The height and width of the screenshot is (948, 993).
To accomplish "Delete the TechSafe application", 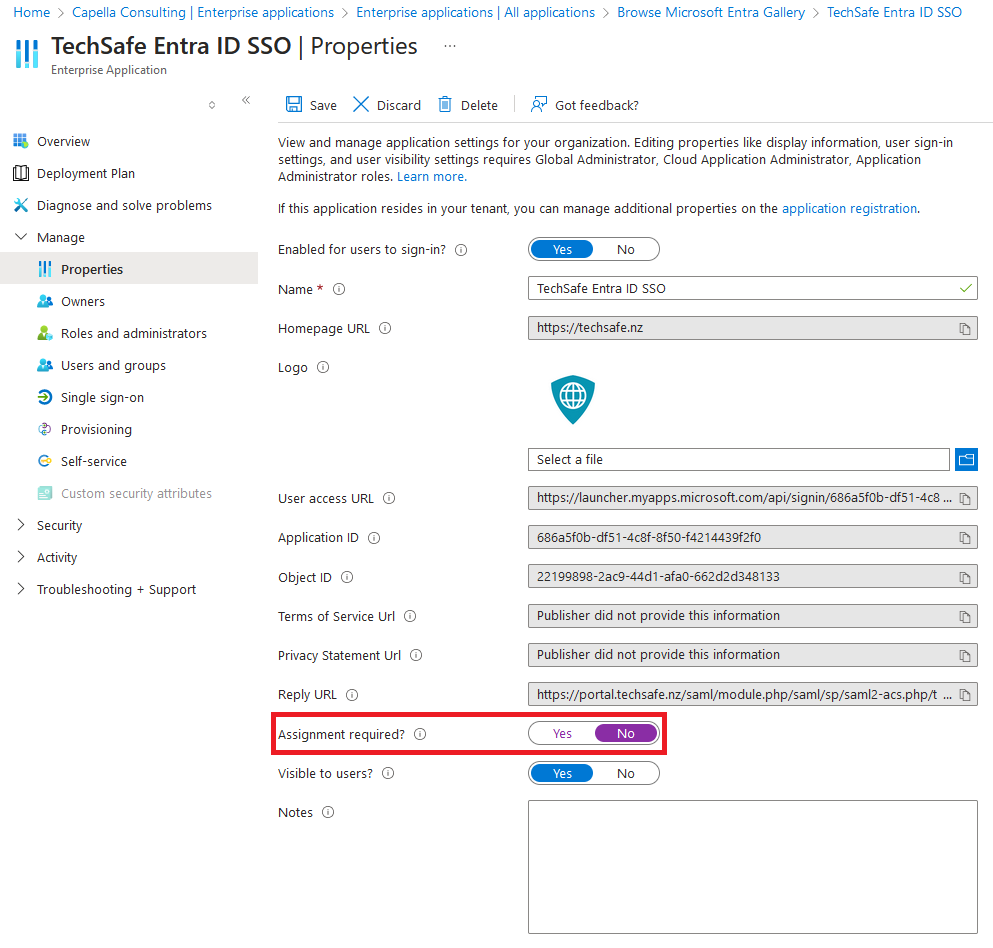I will [468, 104].
